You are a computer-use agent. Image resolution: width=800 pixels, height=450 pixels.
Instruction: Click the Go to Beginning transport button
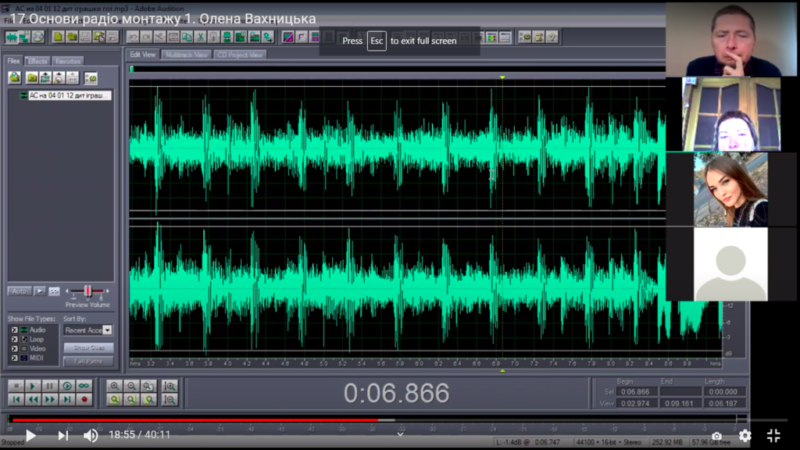tap(16, 399)
